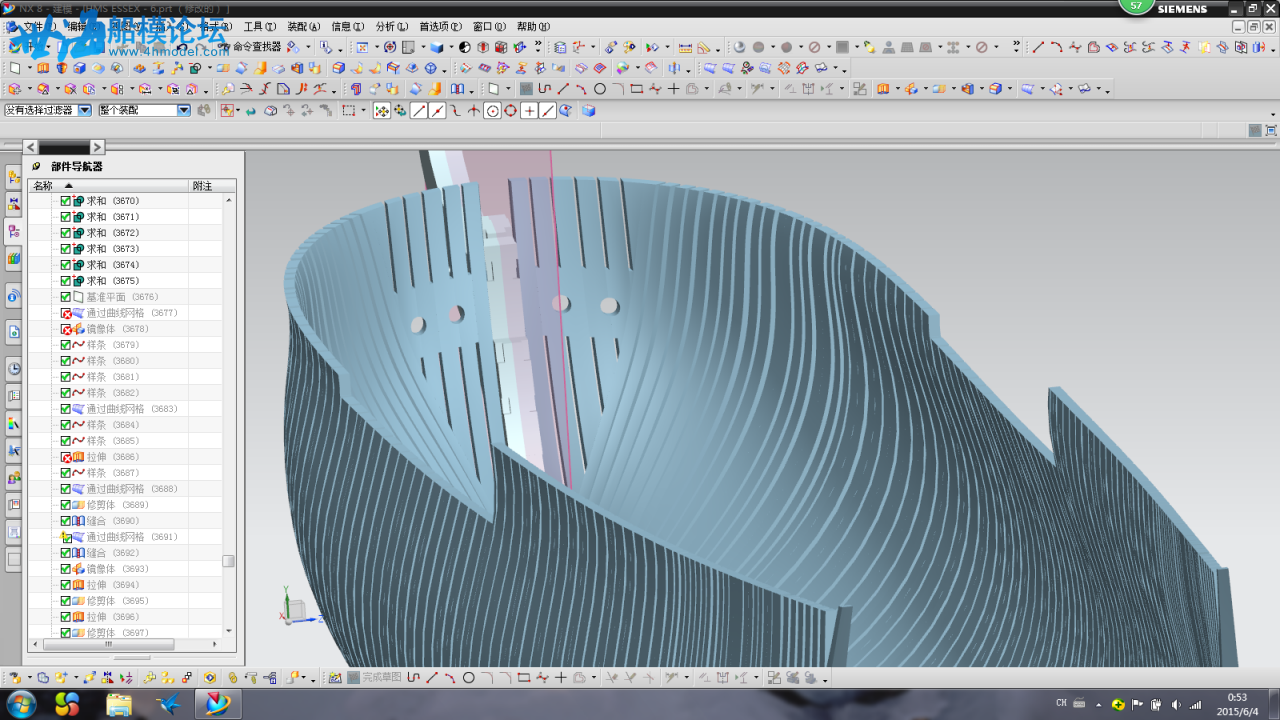The width and height of the screenshot is (1280, 720).
Task: Open the 装配(A) menu
Action: point(304,27)
